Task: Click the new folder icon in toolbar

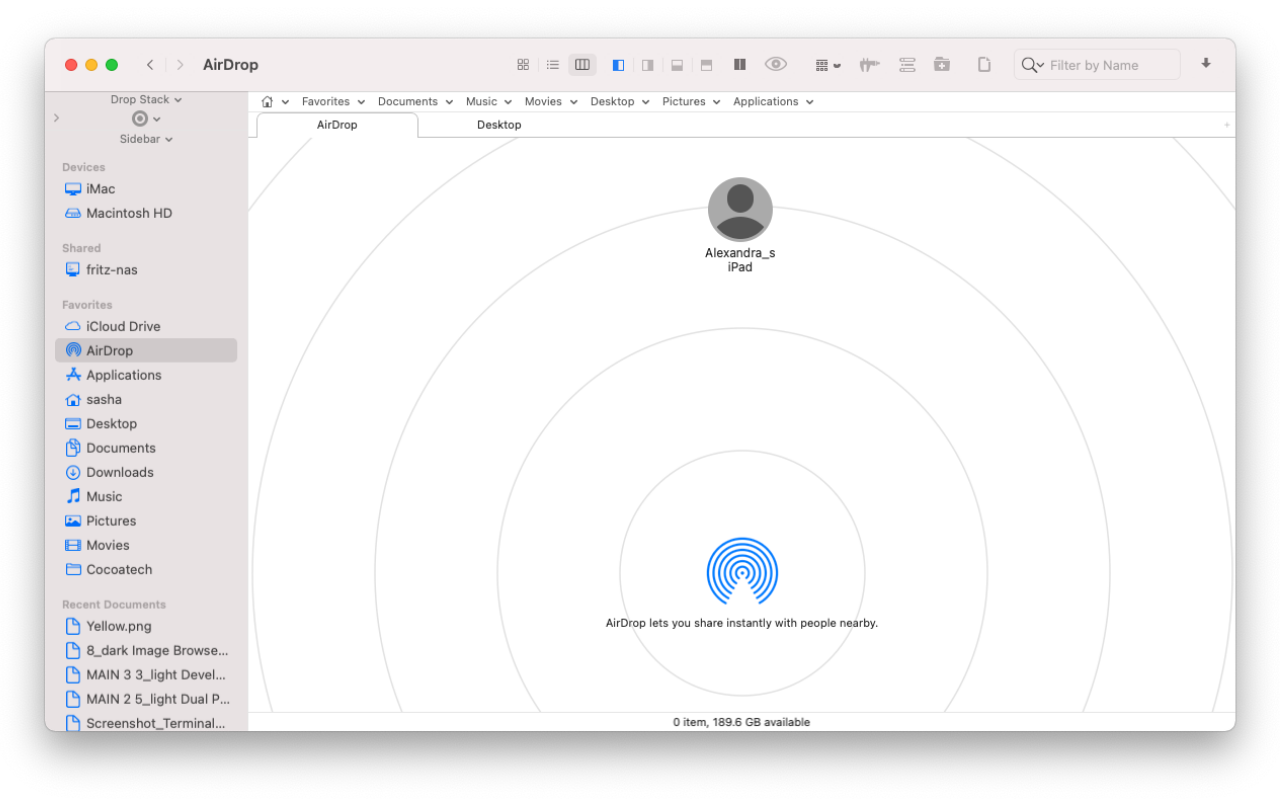Action: click(x=942, y=65)
